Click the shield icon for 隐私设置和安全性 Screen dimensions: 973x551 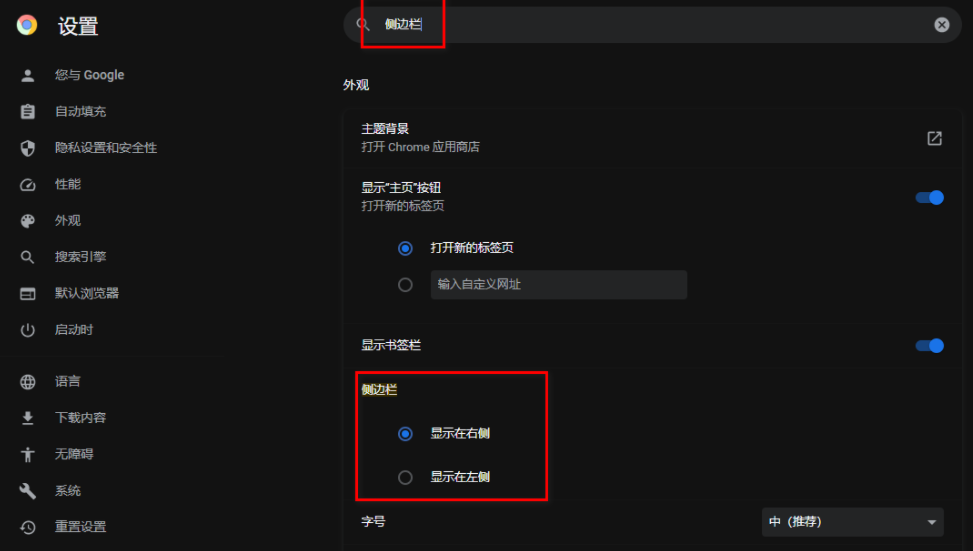point(27,148)
